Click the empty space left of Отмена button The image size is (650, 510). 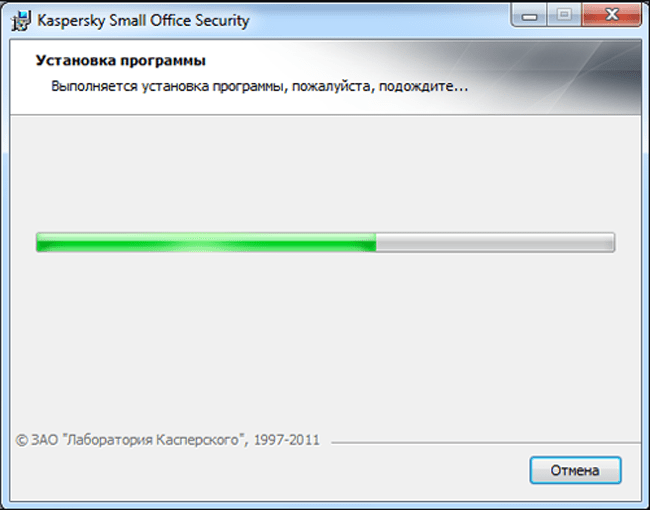click(300, 470)
